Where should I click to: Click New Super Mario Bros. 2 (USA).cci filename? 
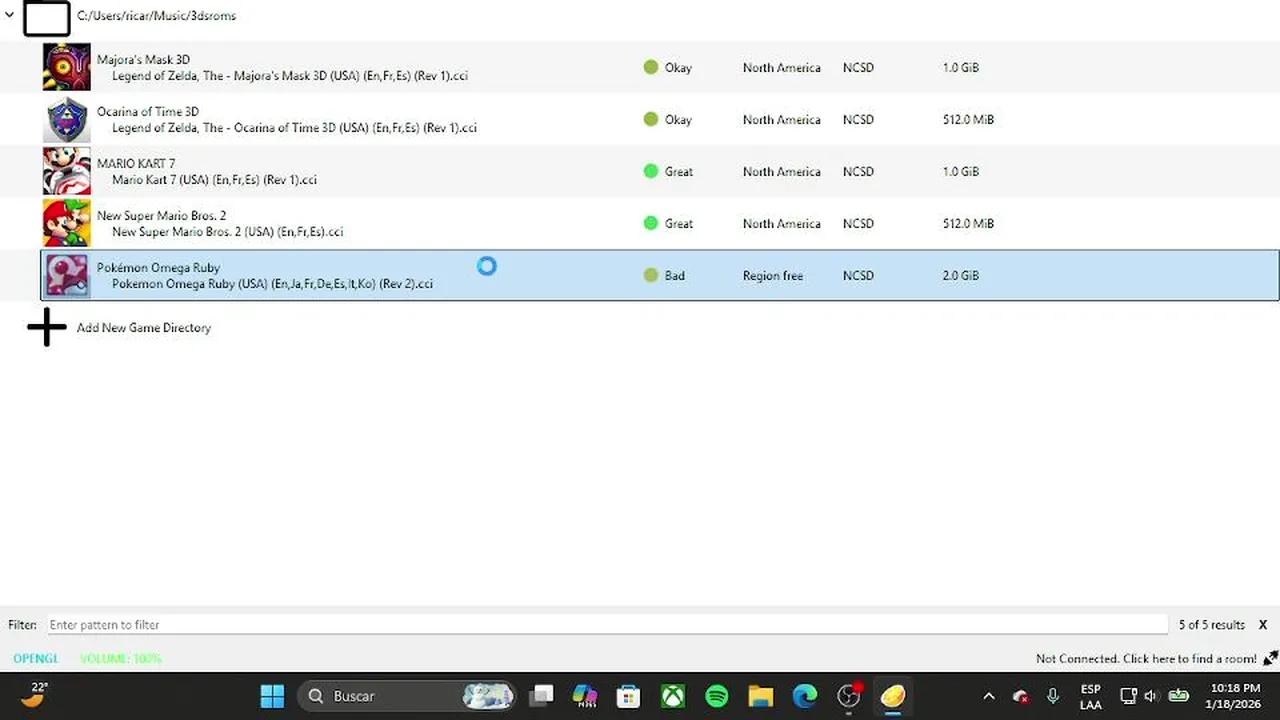pyautogui.click(x=227, y=232)
